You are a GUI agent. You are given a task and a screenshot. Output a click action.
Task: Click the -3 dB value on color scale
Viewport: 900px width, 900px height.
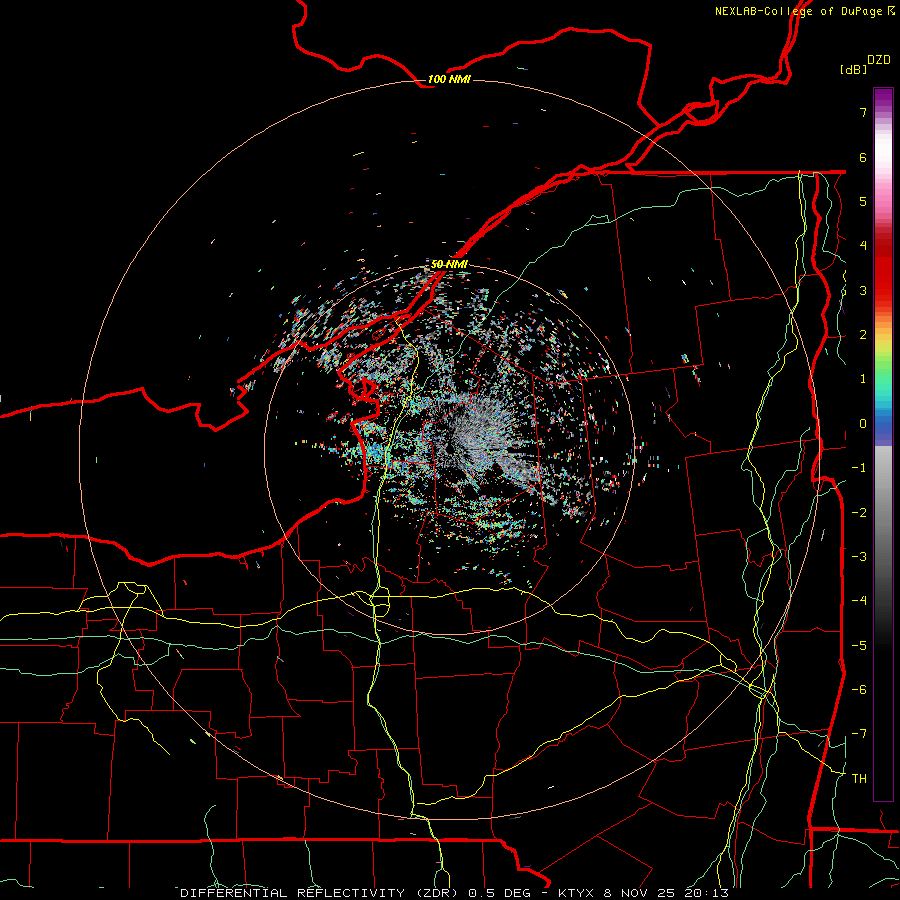click(859, 557)
